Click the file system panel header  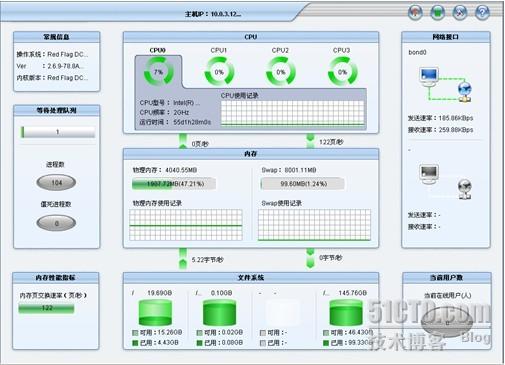click(251, 277)
